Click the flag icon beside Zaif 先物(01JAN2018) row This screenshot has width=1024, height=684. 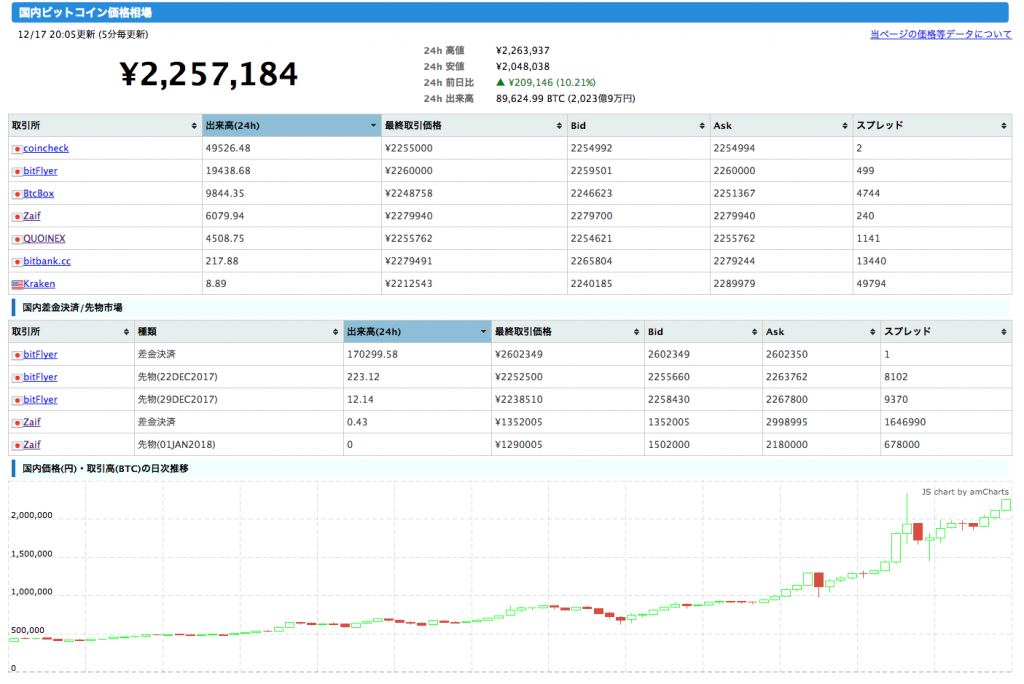coord(17,446)
